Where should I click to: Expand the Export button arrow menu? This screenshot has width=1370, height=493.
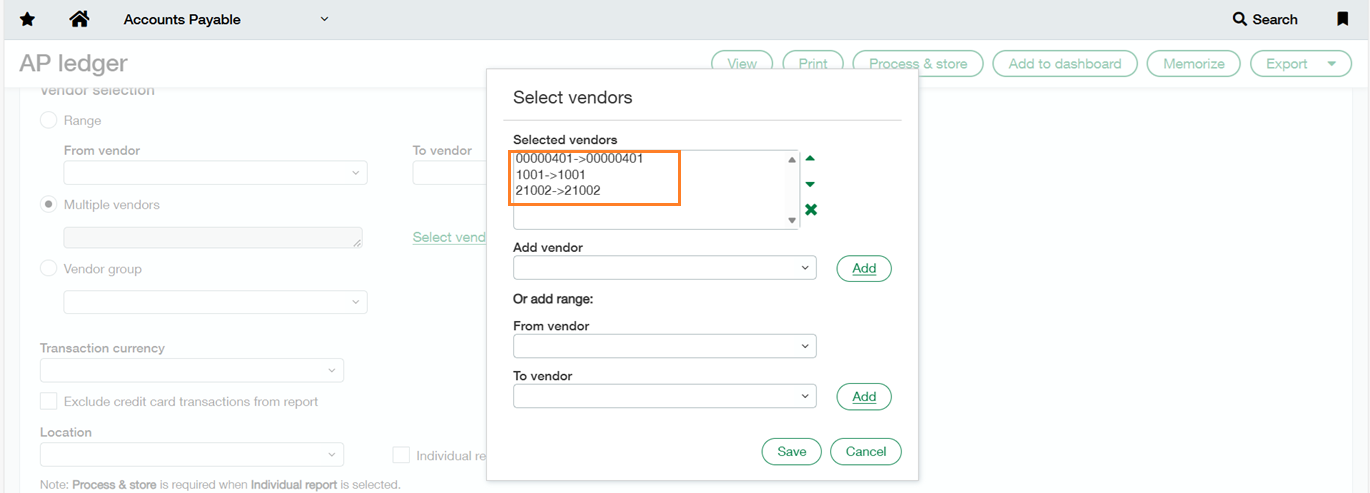pyautogui.click(x=1331, y=63)
